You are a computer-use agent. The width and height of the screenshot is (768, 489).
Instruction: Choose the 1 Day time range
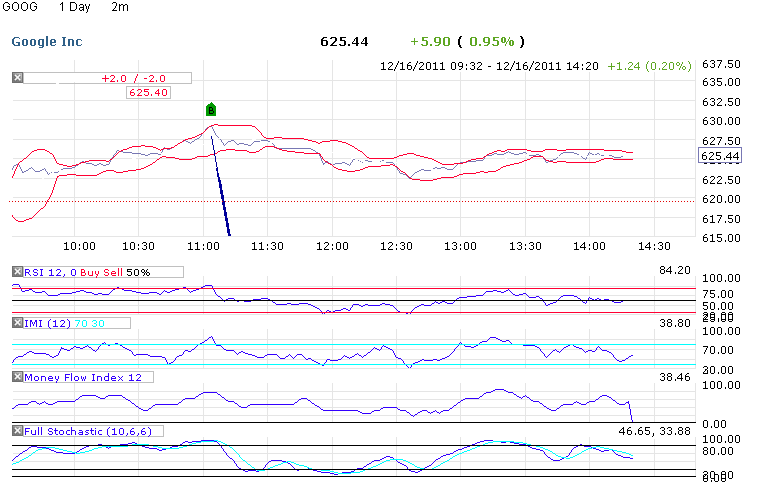(74, 7)
